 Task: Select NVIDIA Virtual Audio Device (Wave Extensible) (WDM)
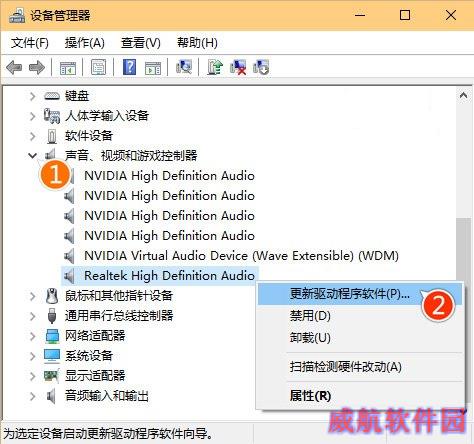241,256
